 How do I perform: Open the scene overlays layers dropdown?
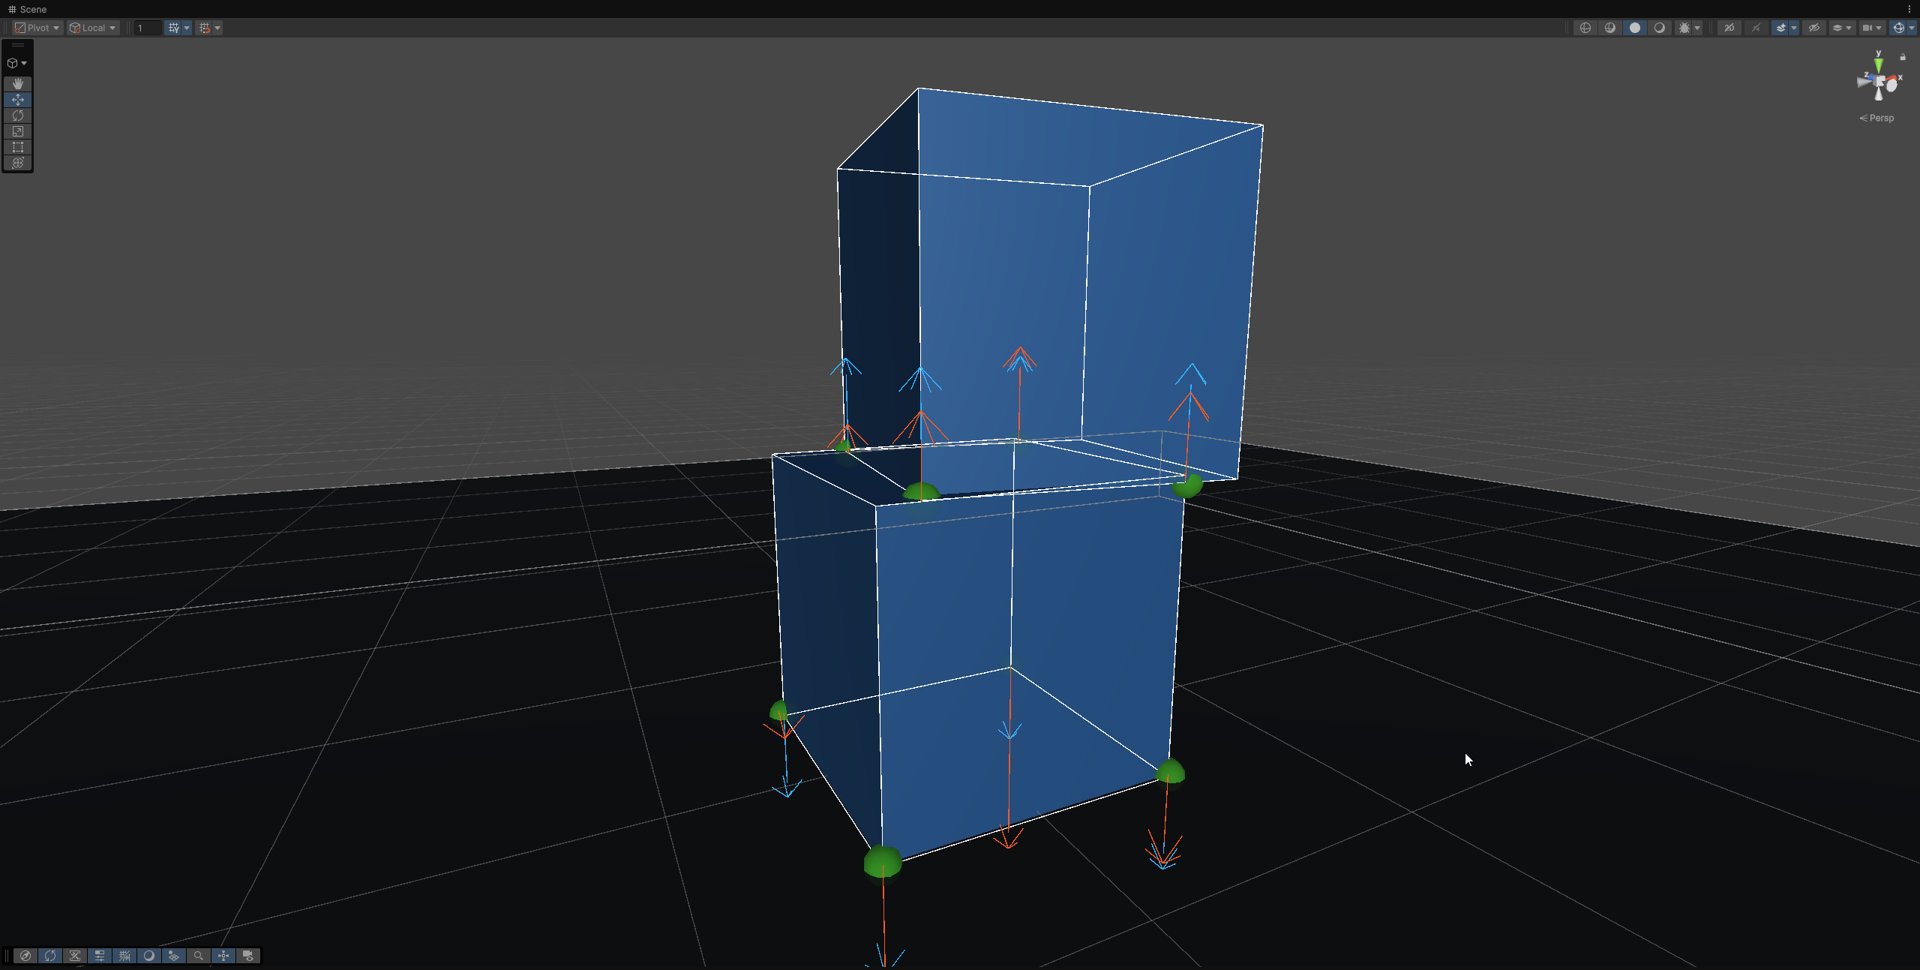1842,28
